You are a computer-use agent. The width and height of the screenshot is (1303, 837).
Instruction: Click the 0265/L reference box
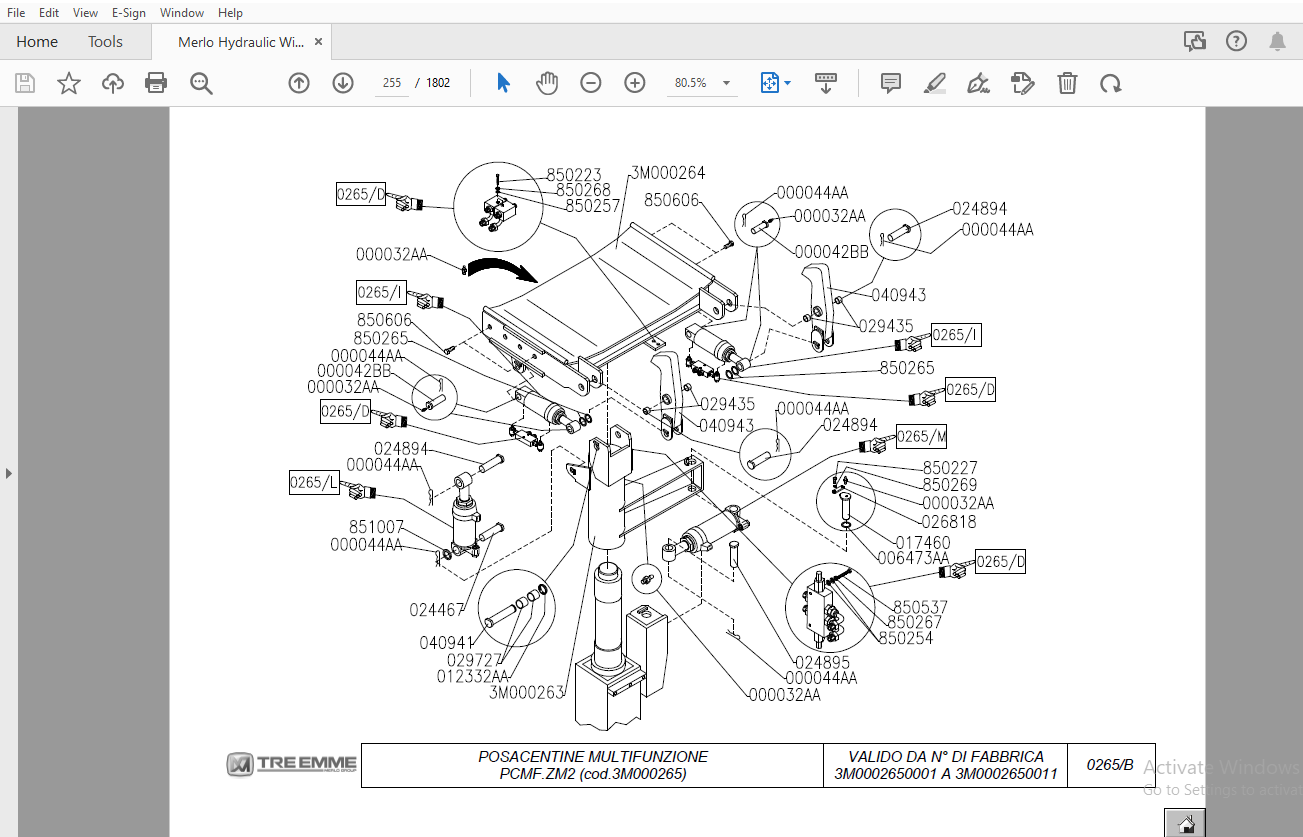(314, 483)
